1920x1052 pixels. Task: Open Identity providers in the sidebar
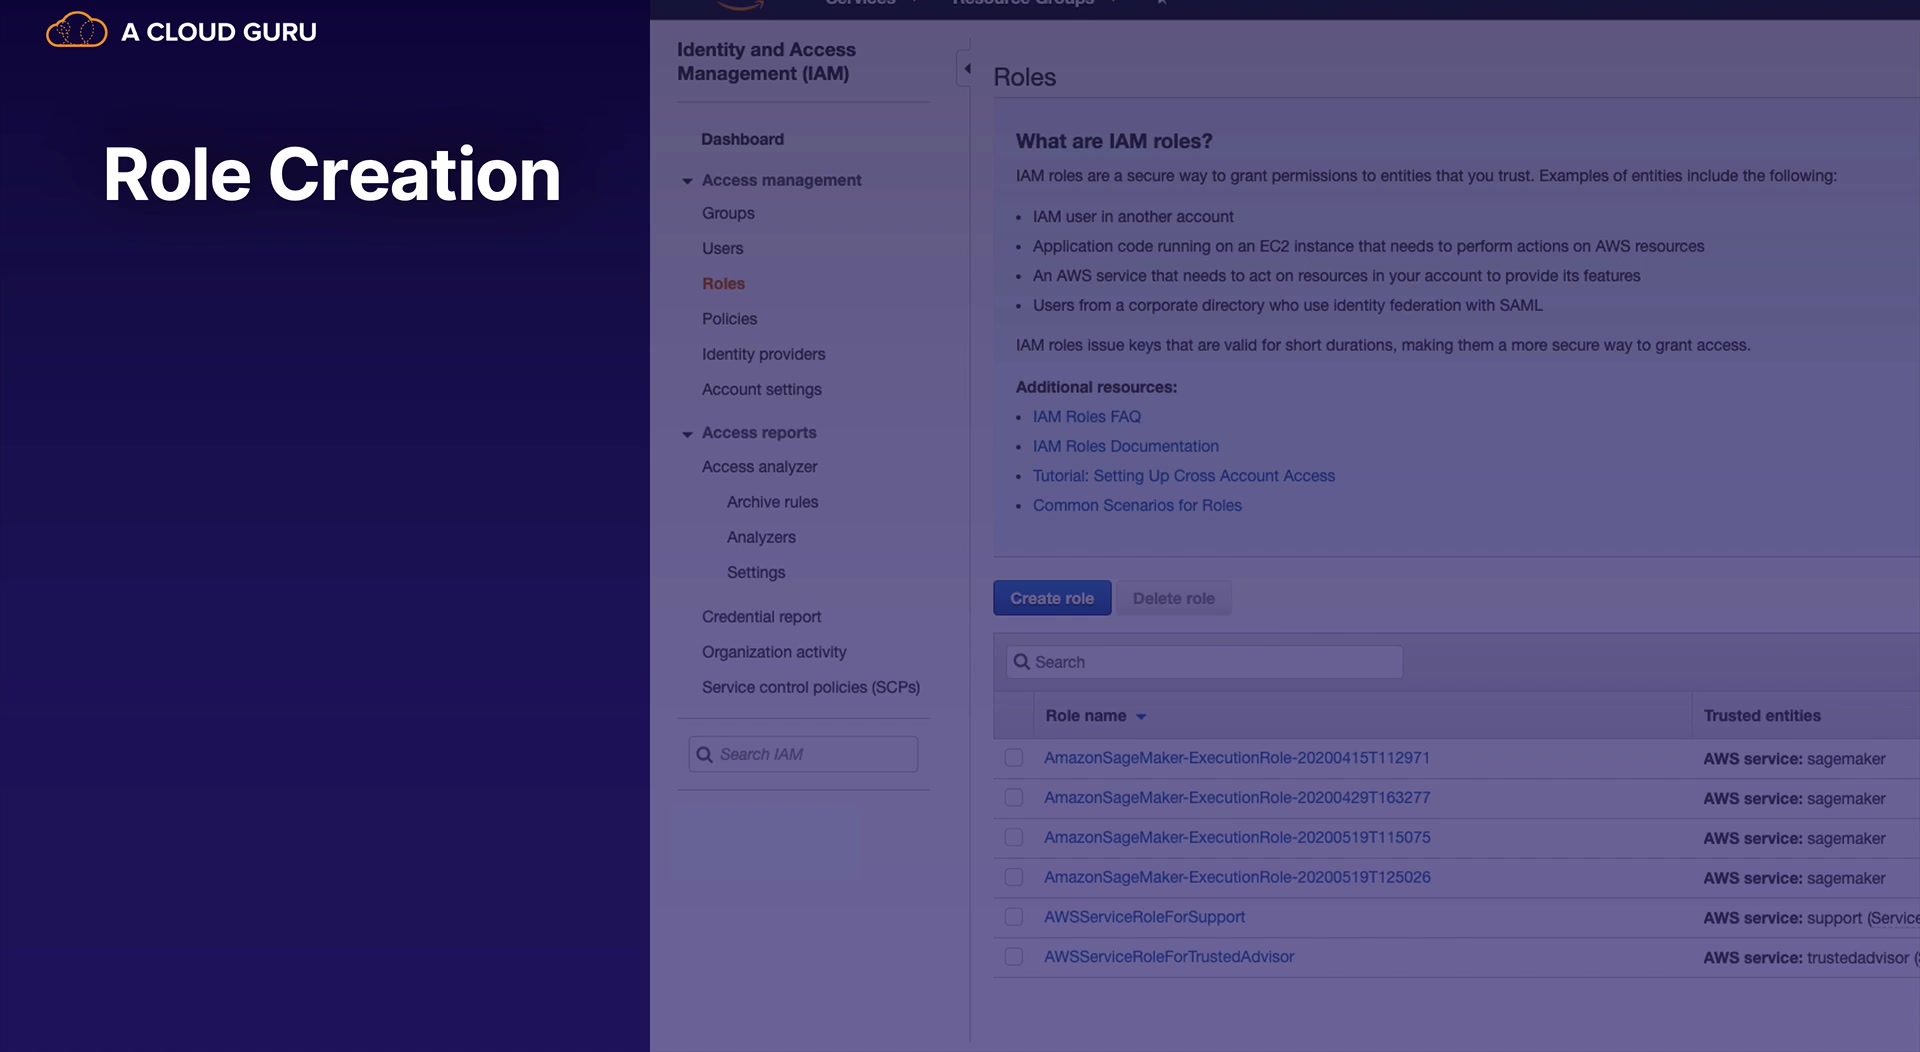point(763,354)
